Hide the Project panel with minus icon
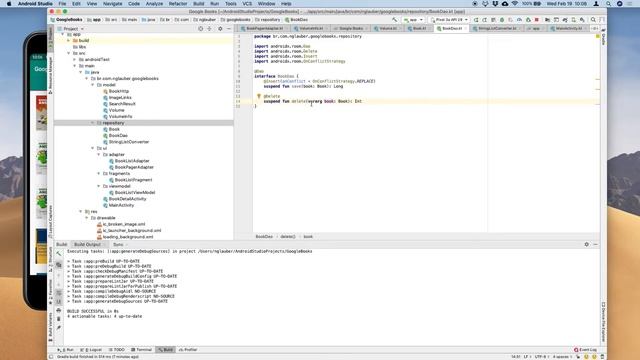Viewport: 640px width, 360px height. tap(229, 29)
